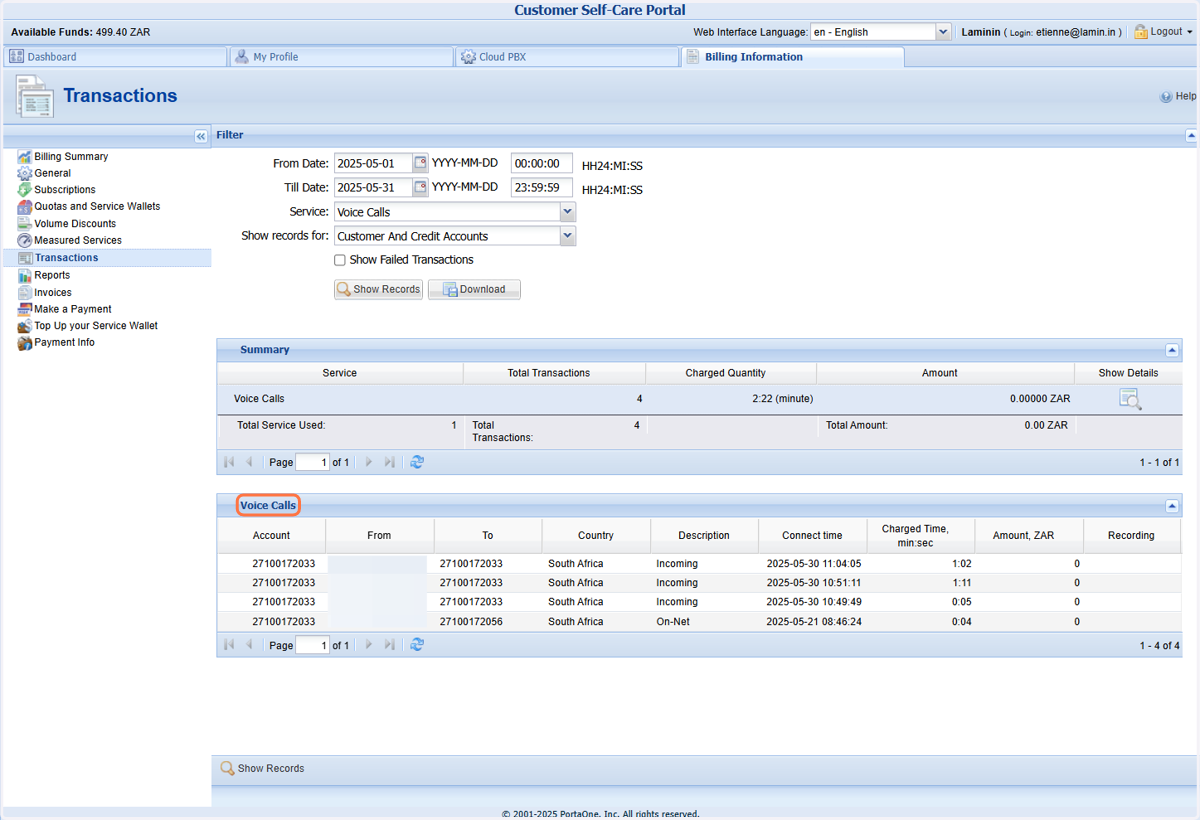
Task: Refresh the Voice Calls grid
Action: pyautogui.click(x=417, y=645)
